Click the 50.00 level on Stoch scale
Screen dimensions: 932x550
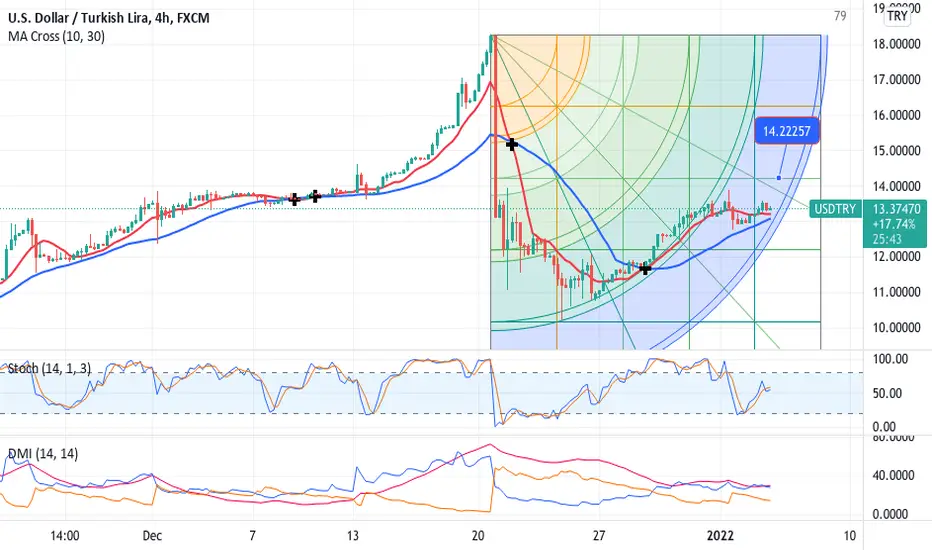tap(887, 393)
